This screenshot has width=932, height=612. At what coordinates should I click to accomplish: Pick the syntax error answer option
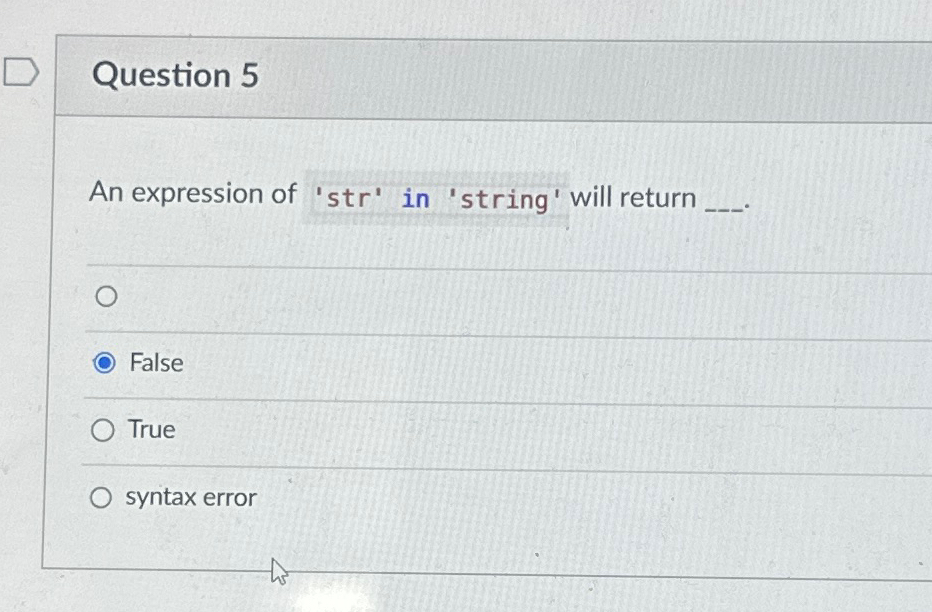101,497
